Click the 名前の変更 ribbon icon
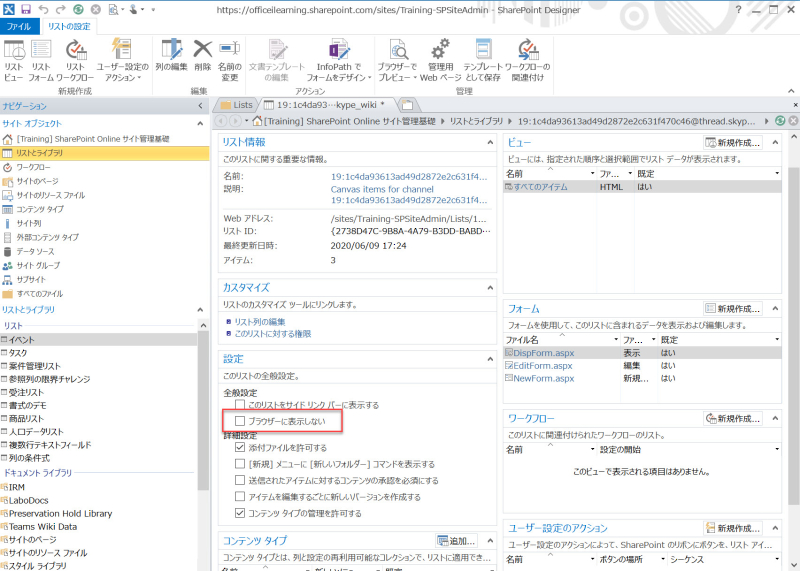This screenshot has height=571, width=800. click(x=230, y=60)
